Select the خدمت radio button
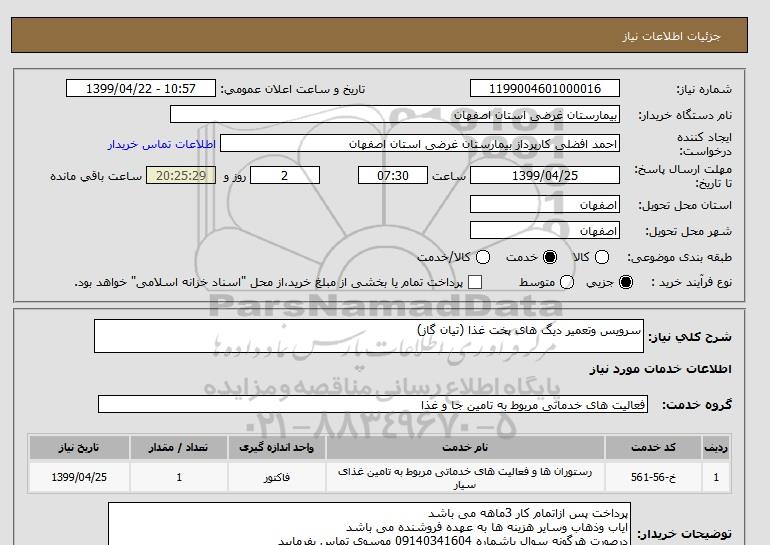 click(550, 257)
